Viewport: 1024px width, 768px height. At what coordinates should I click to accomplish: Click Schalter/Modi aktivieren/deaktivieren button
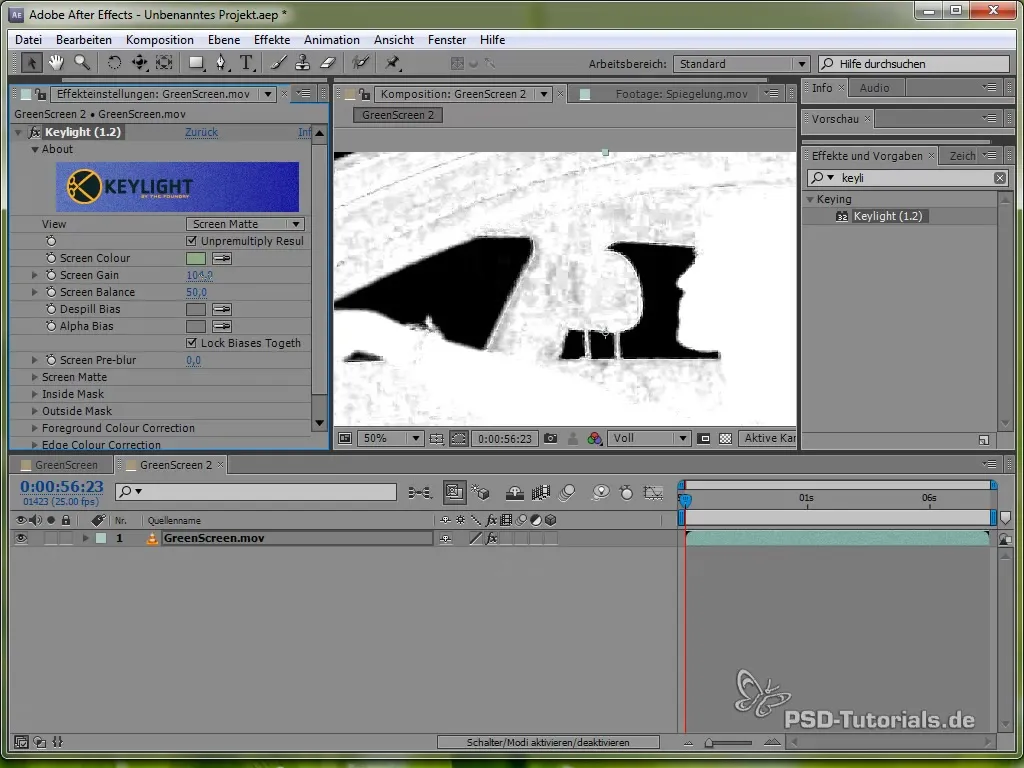pyautogui.click(x=548, y=743)
